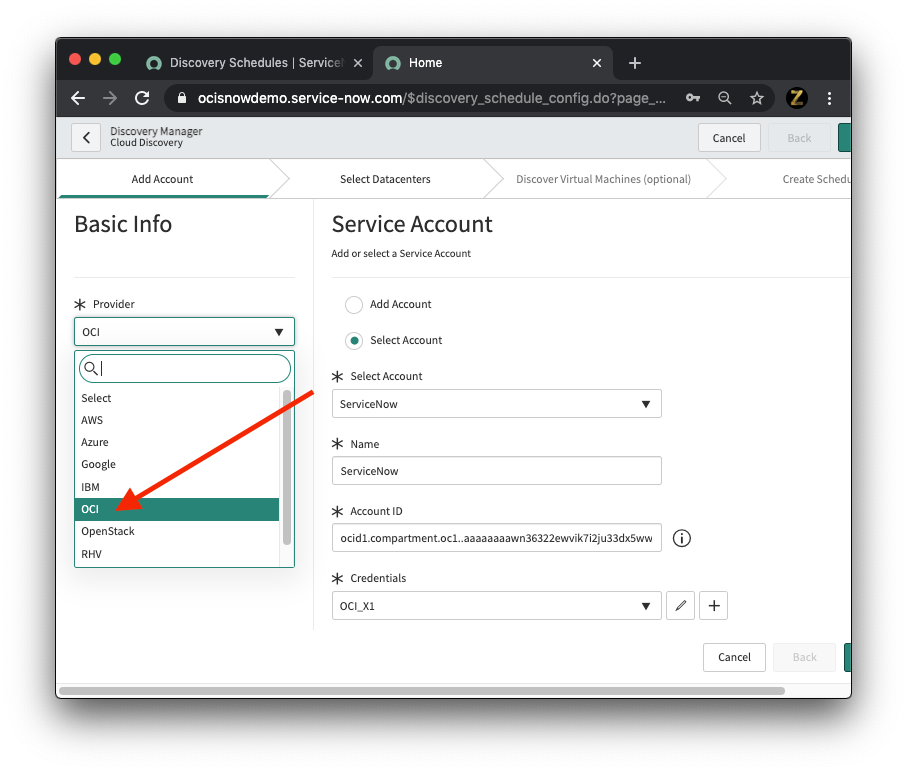This screenshot has height=772, width=907.
Task: Choose IBM in provider list
Action: coord(177,487)
